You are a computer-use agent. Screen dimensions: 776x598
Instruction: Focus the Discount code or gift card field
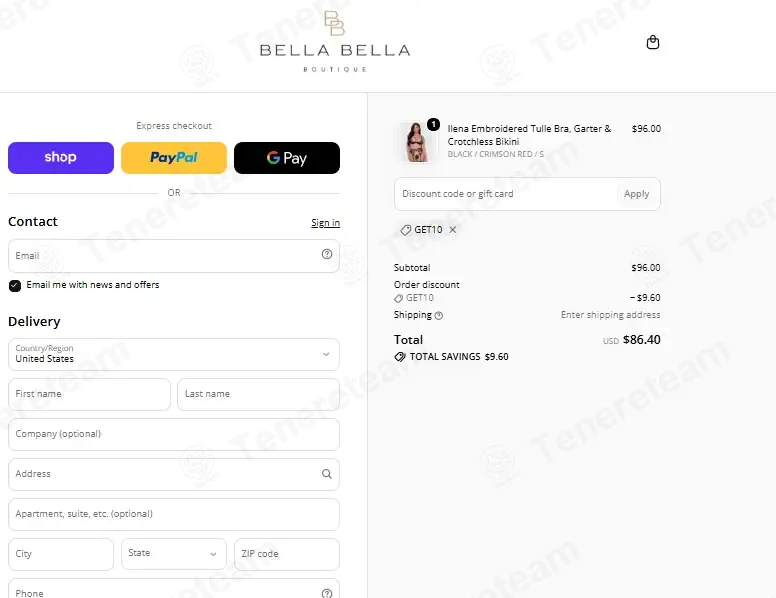pos(506,194)
